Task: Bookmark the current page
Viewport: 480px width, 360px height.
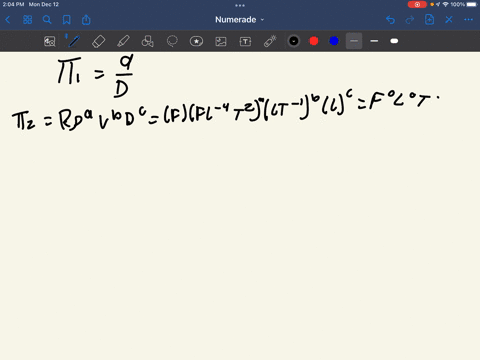Action: pyautogui.click(x=67, y=20)
